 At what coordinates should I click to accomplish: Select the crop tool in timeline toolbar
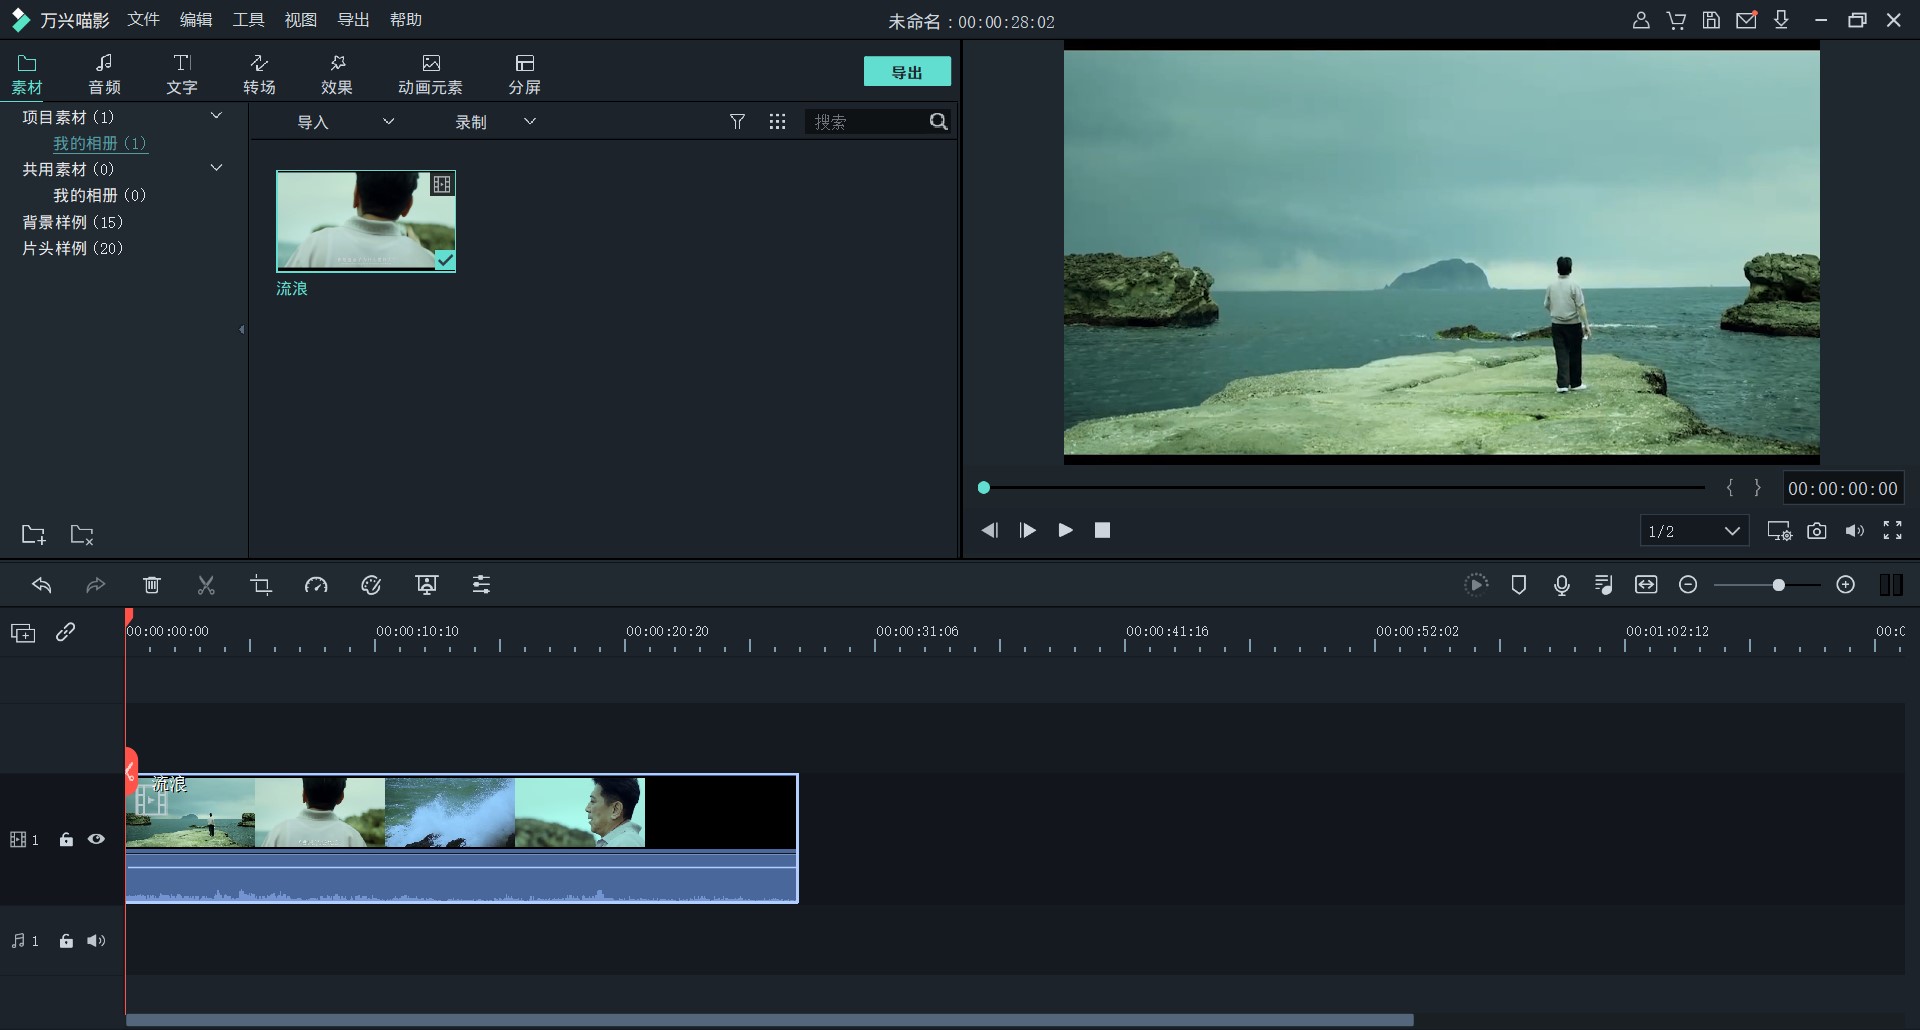pyautogui.click(x=261, y=585)
